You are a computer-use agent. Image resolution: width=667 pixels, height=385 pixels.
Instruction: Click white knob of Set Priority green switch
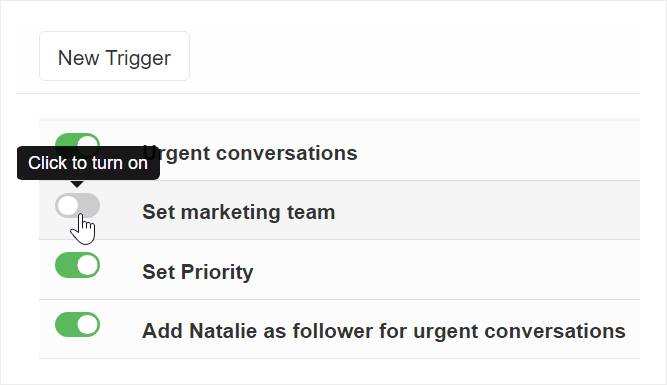(88, 265)
